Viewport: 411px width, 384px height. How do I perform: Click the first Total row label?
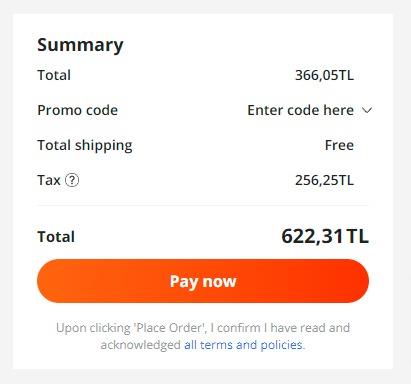54,75
